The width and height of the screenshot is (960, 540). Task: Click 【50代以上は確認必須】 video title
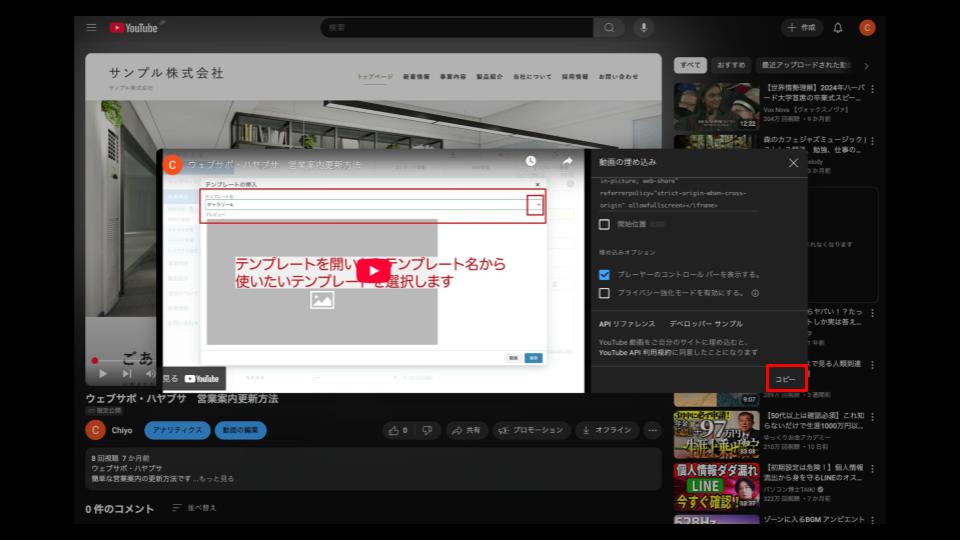(x=814, y=421)
